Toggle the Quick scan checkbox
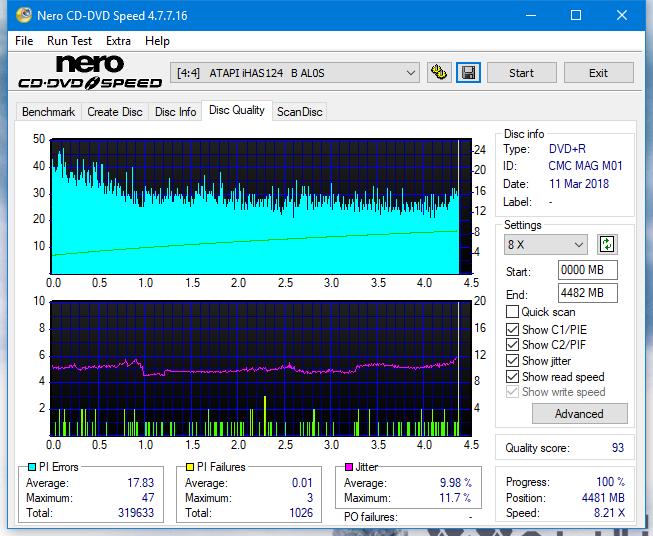653x536 pixels. point(512,312)
